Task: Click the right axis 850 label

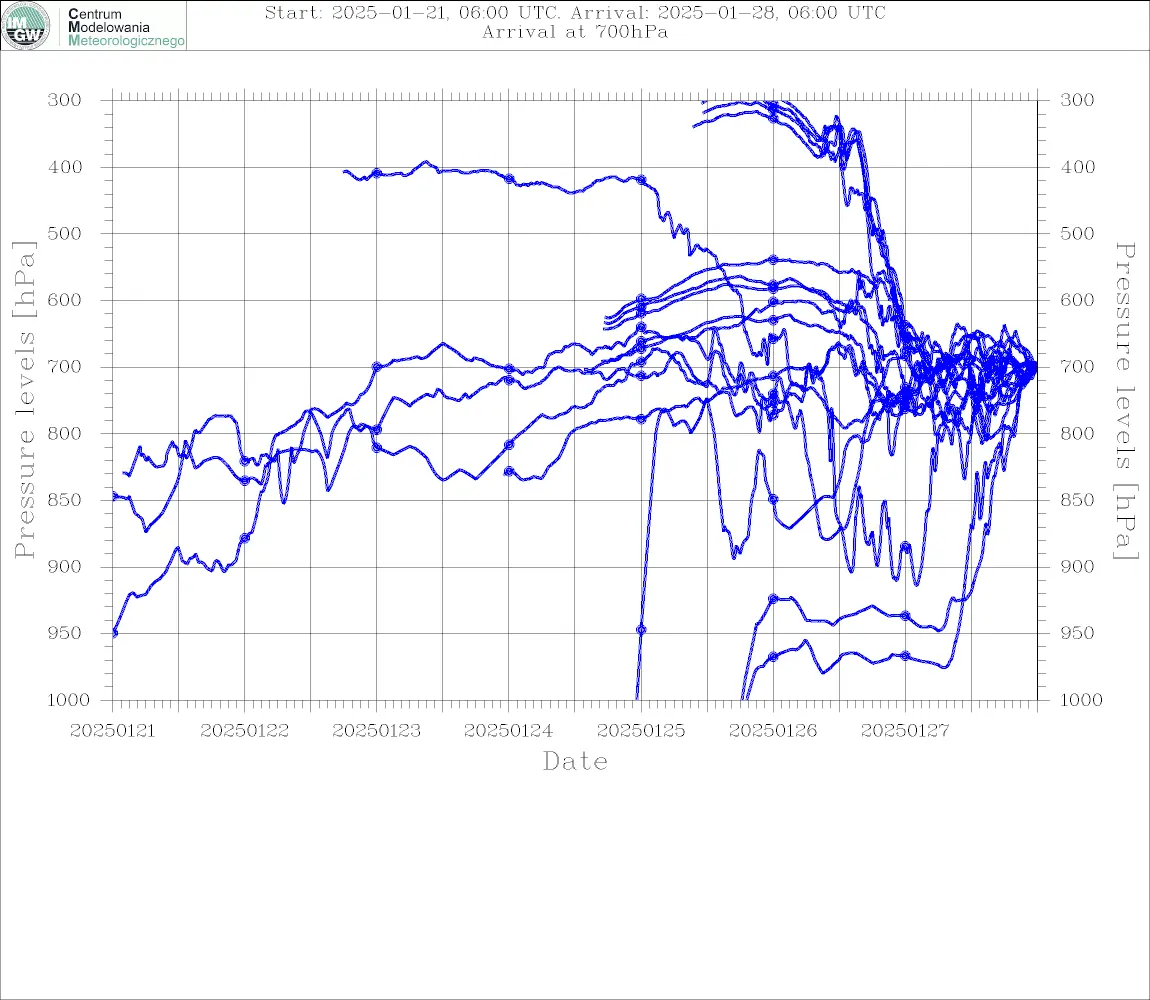Action: pyautogui.click(x=1077, y=500)
